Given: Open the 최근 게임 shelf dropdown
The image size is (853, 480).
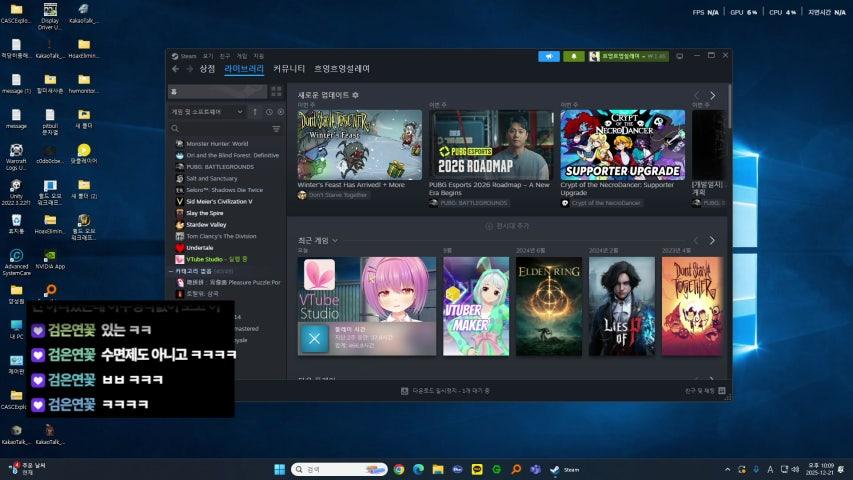Looking at the screenshot, I should point(335,241).
